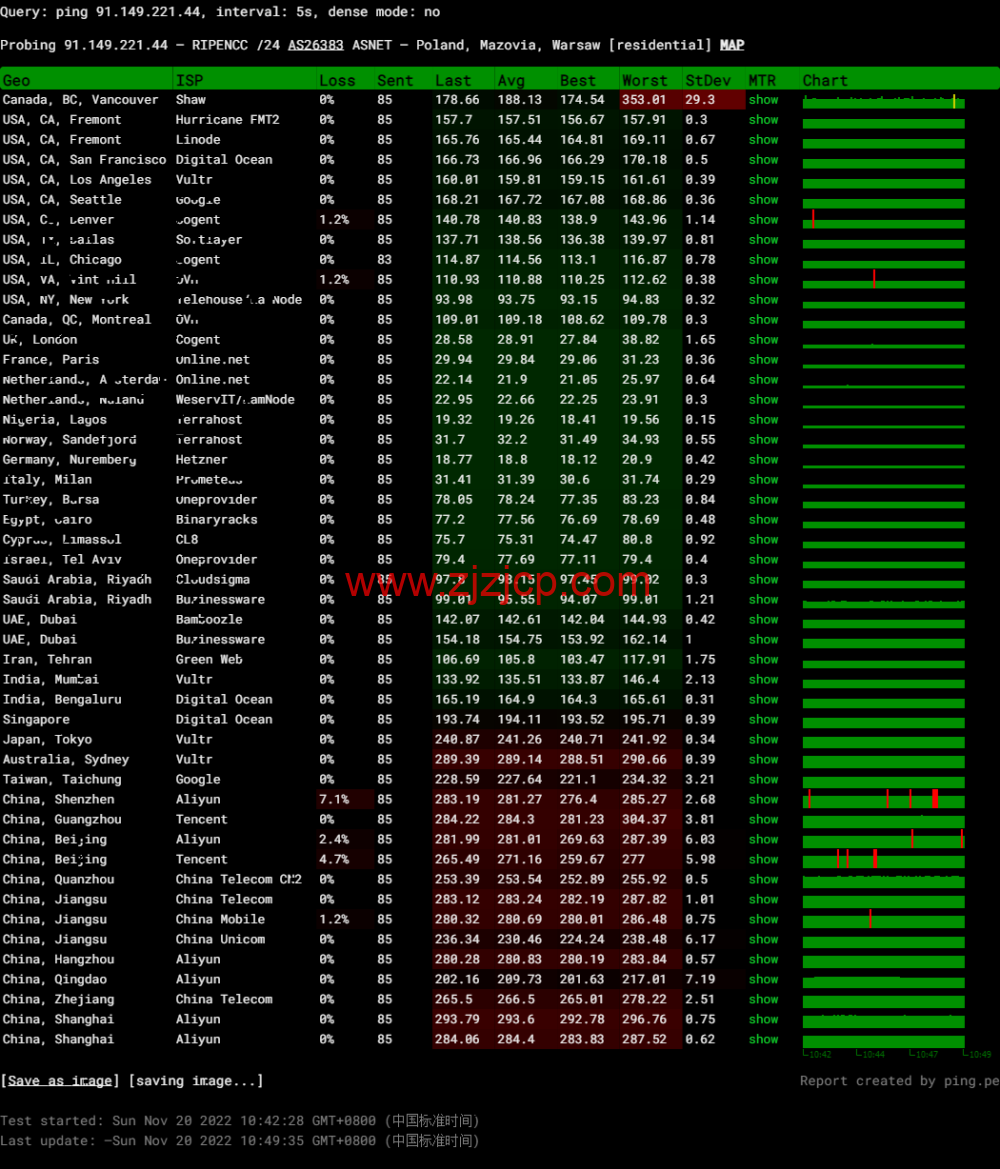Click the ISP column header
This screenshot has width=1000, height=1169.
pyautogui.click(x=190, y=80)
